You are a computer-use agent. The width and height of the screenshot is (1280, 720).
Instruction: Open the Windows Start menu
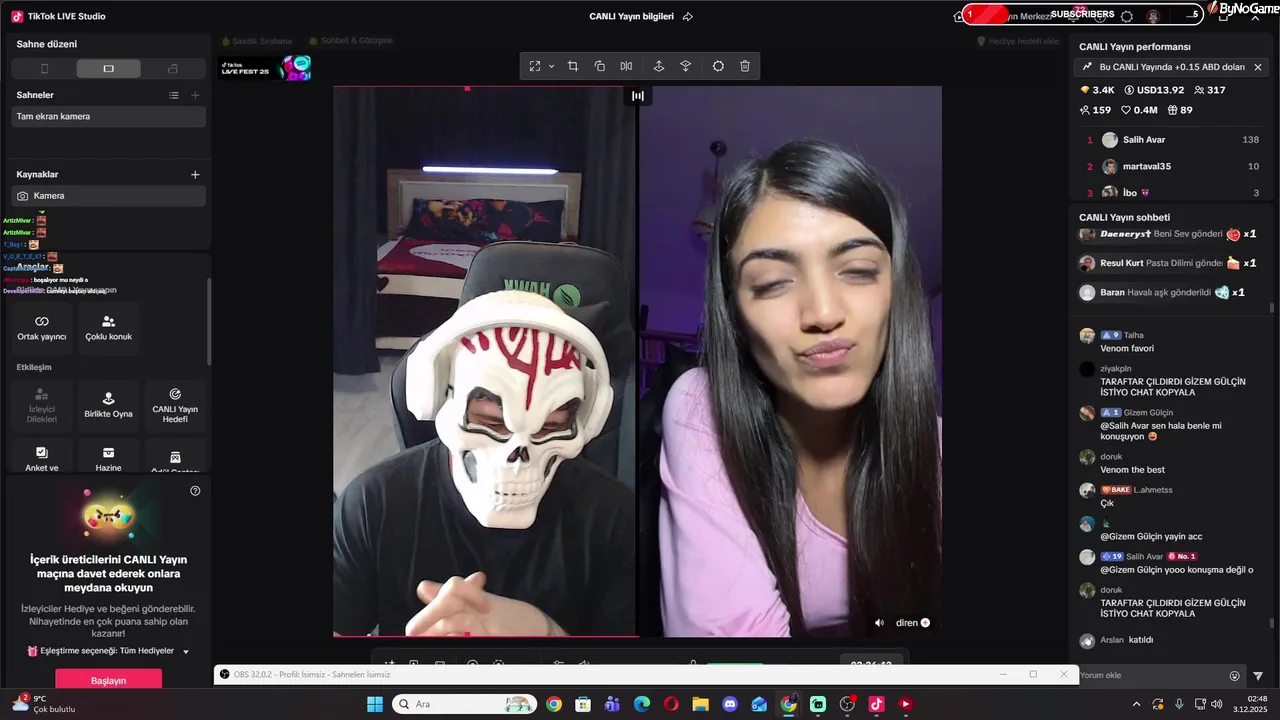click(x=375, y=704)
